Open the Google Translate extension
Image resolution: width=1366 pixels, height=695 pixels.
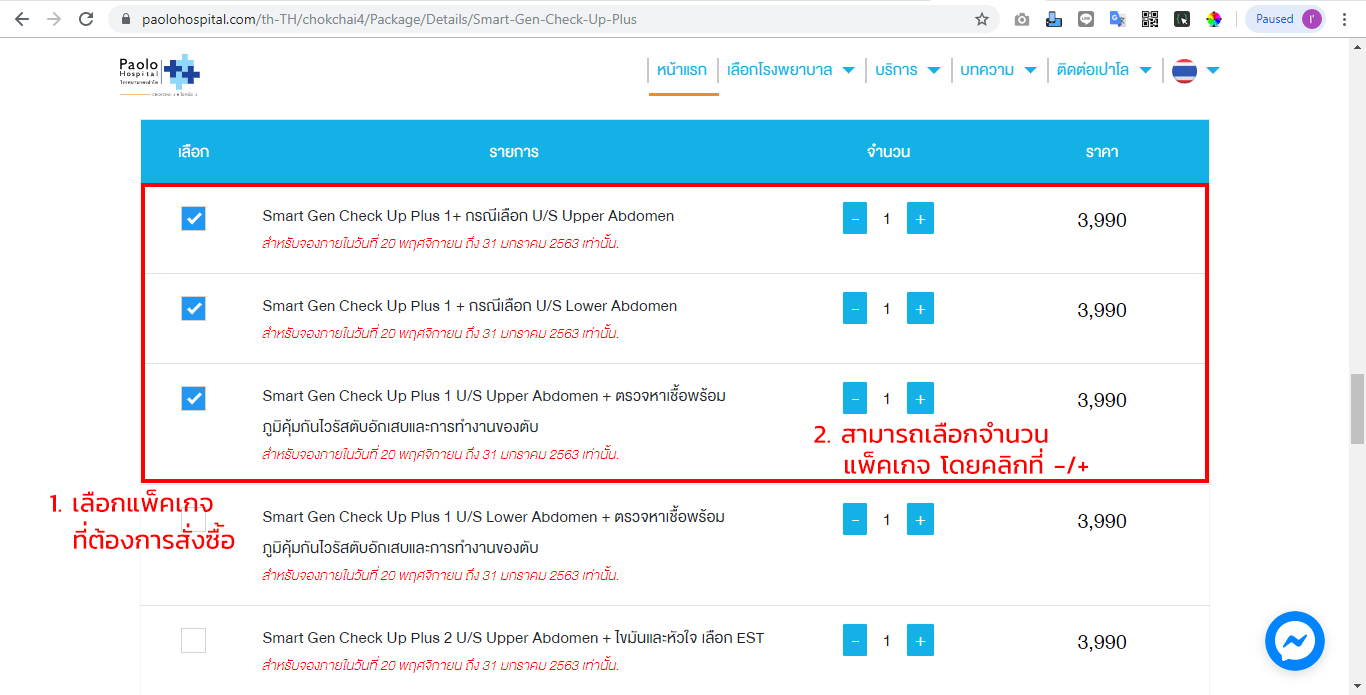pyautogui.click(x=1117, y=19)
